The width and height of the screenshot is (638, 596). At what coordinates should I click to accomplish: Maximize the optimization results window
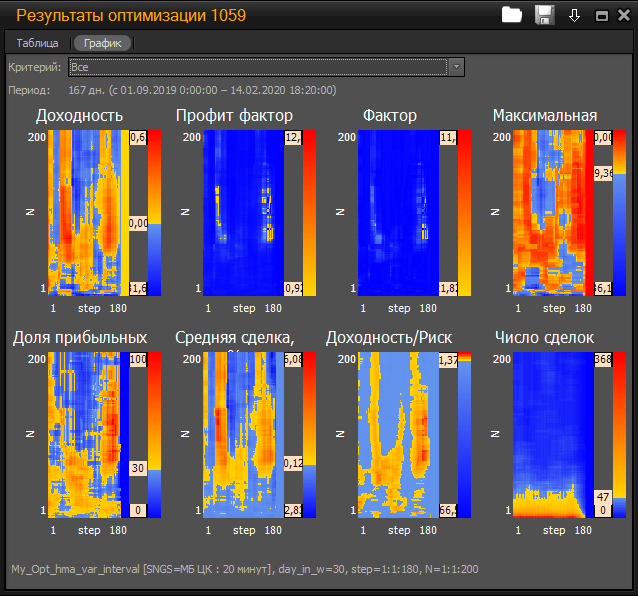pyautogui.click(x=602, y=16)
